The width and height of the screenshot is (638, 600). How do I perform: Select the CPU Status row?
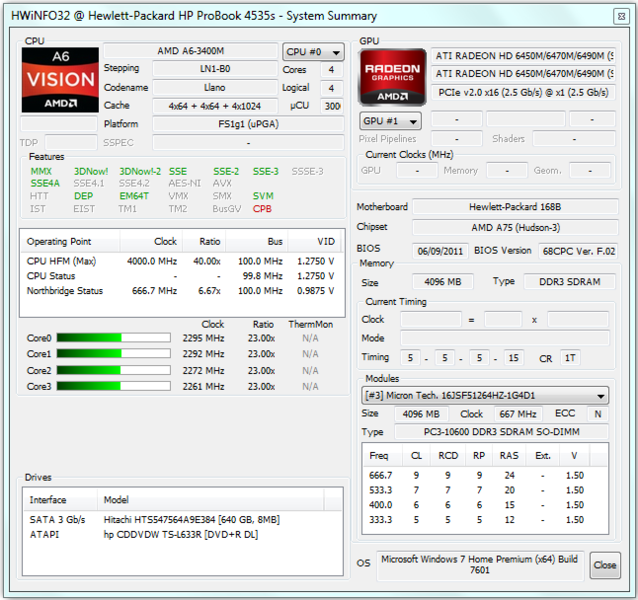coord(181,276)
